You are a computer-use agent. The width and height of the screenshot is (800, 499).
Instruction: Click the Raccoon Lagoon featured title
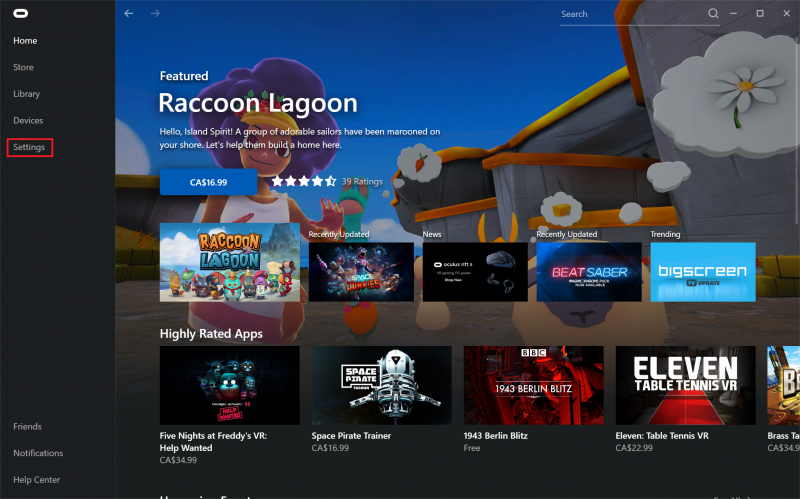(258, 103)
